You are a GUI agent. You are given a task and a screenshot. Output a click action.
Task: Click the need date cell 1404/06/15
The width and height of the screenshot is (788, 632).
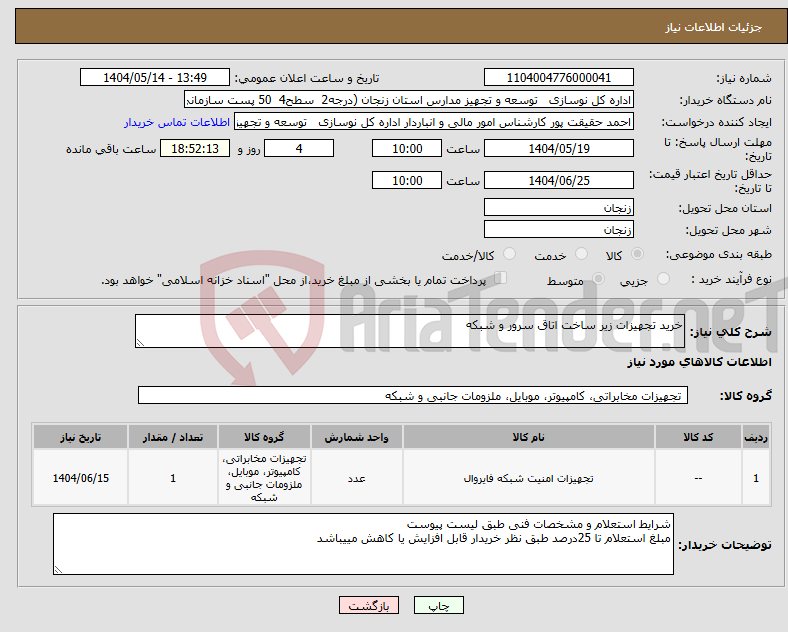80,478
